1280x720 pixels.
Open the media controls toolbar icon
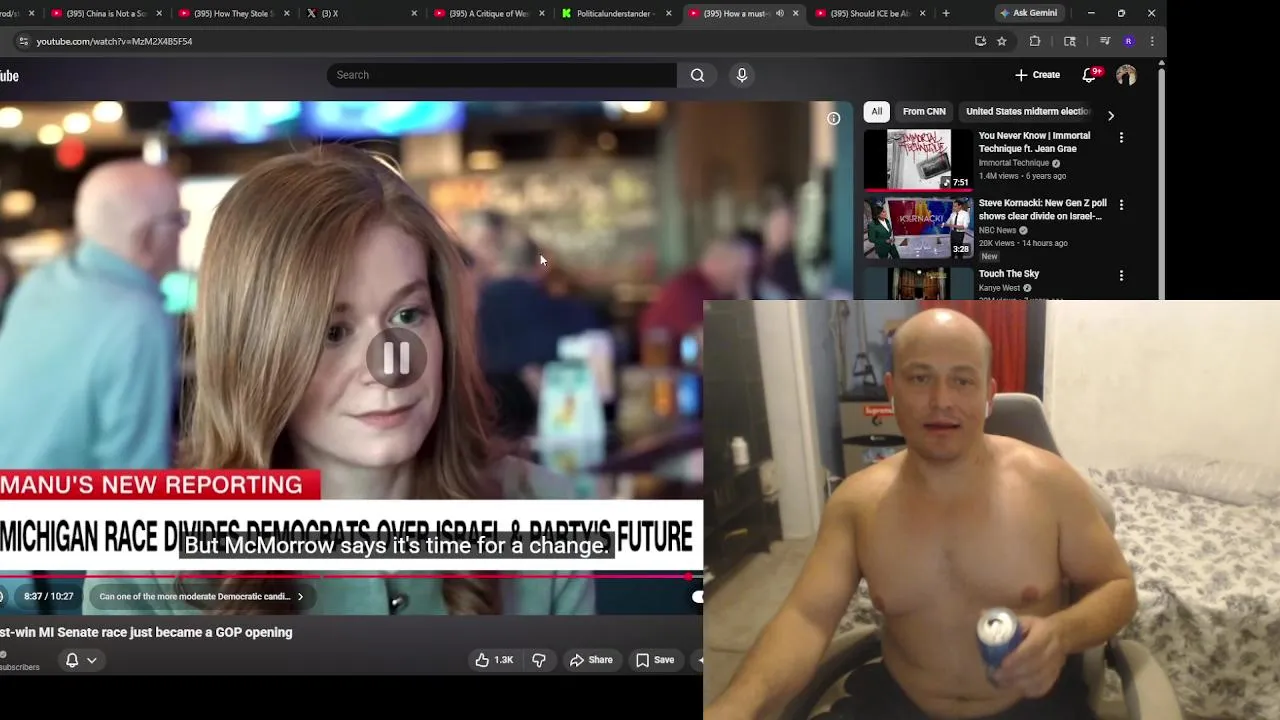coord(1105,42)
